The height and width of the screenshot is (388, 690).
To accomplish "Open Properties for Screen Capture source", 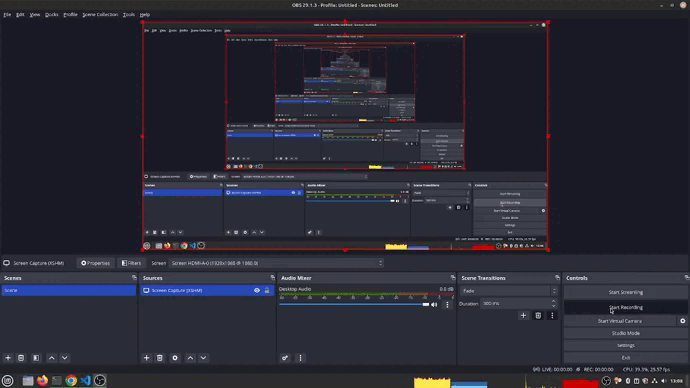I will (95, 263).
